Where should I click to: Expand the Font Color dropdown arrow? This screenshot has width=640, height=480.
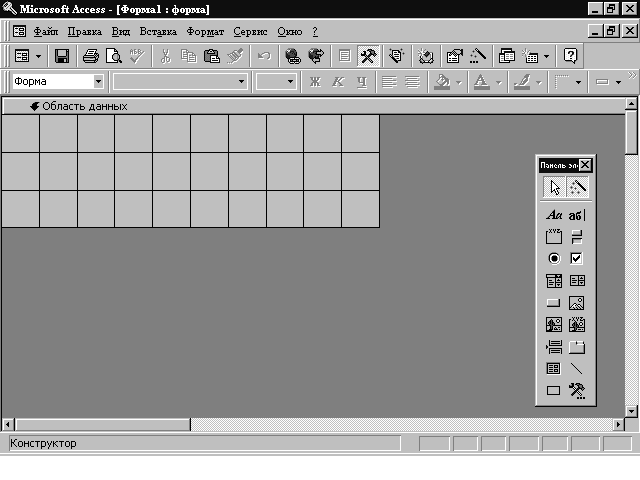pos(498,82)
